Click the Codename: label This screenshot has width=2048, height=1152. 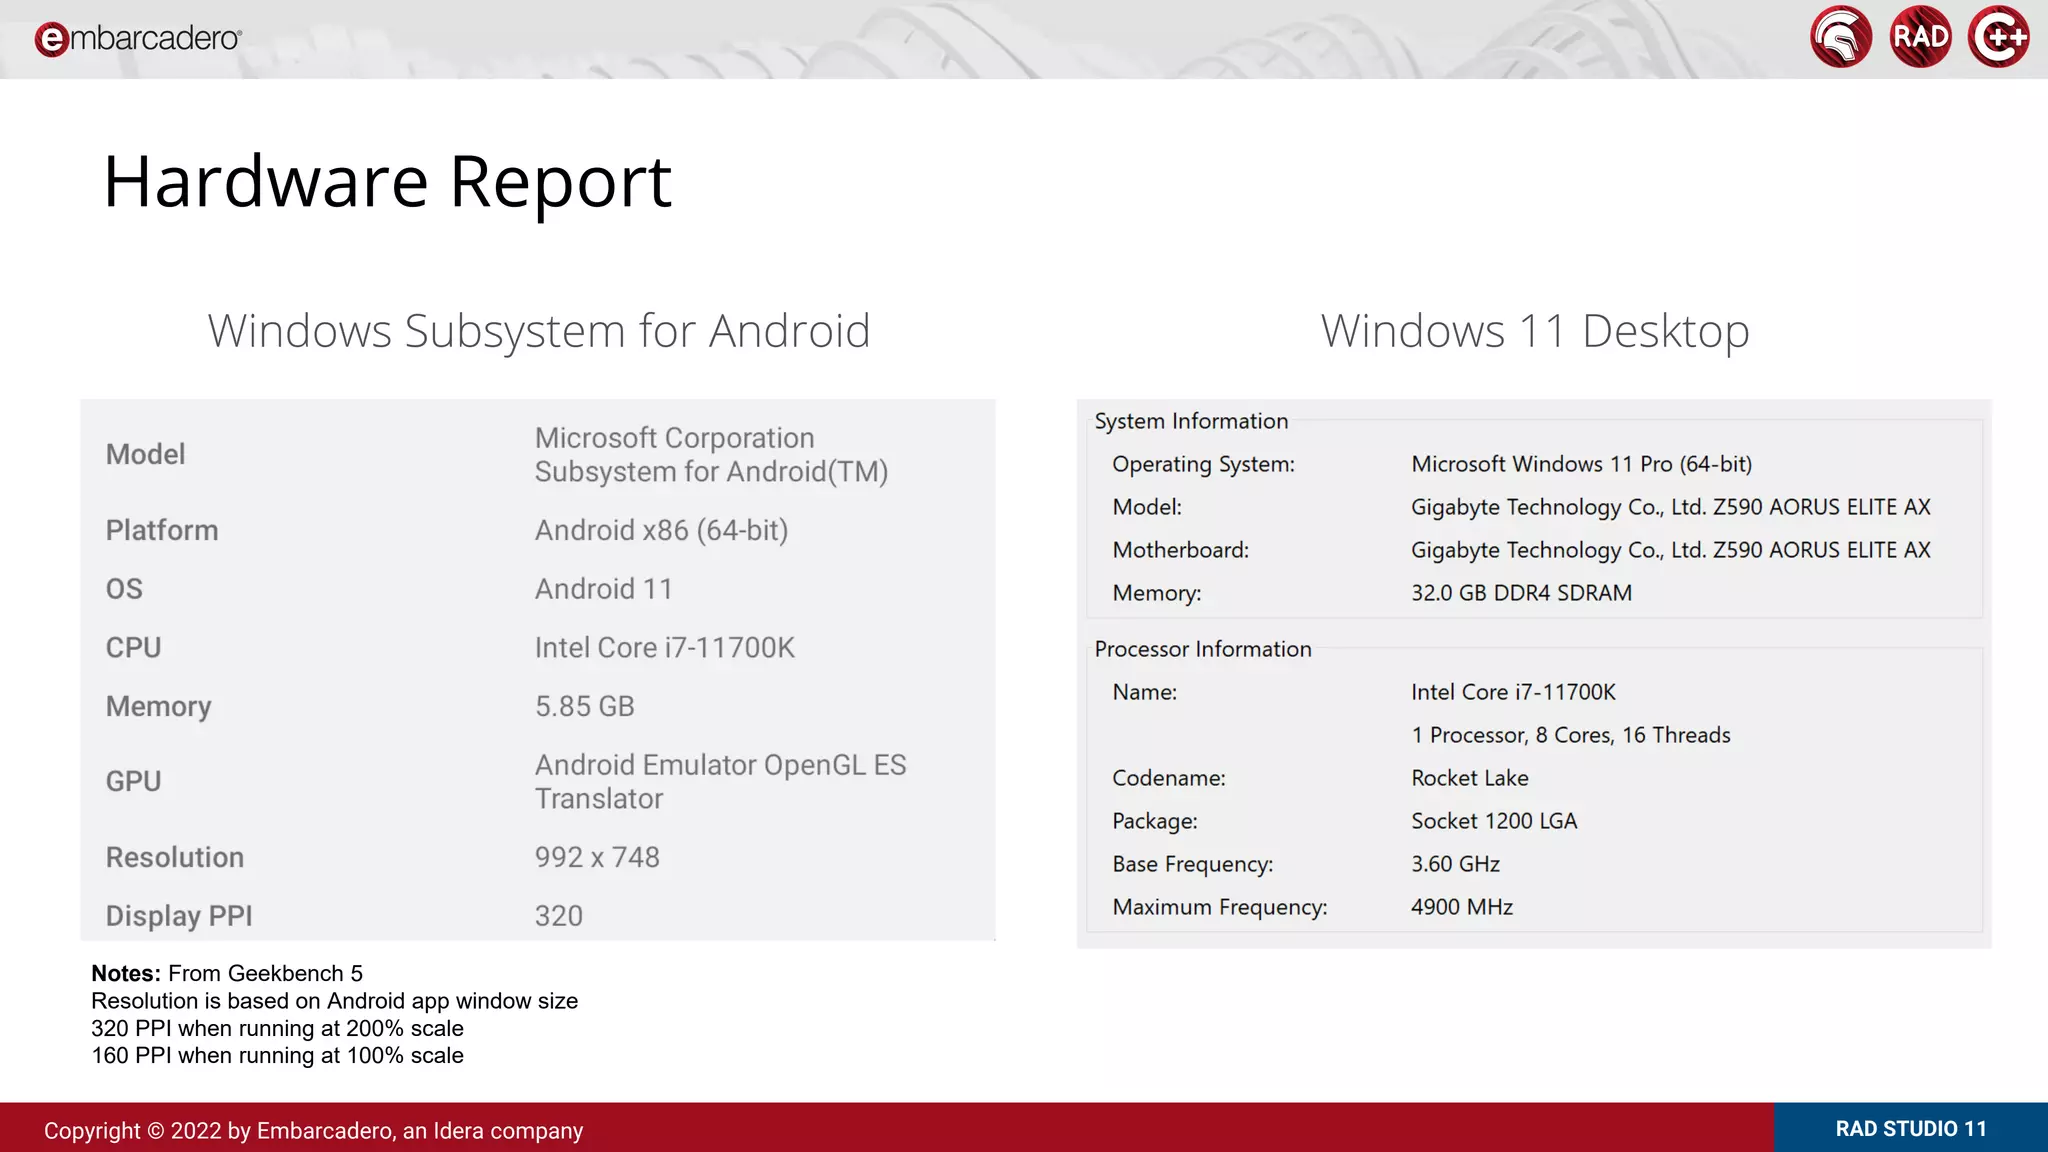(1168, 778)
